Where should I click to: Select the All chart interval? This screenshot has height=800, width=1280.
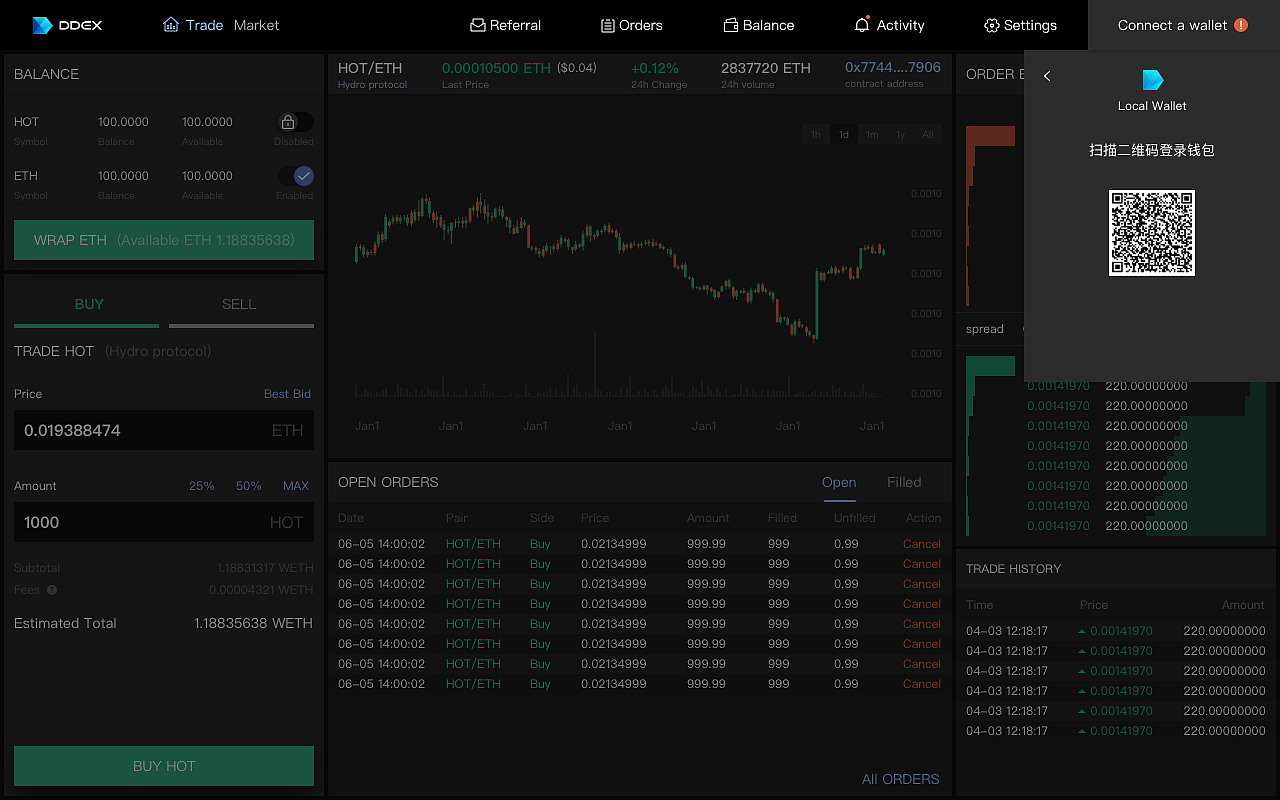click(928, 134)
